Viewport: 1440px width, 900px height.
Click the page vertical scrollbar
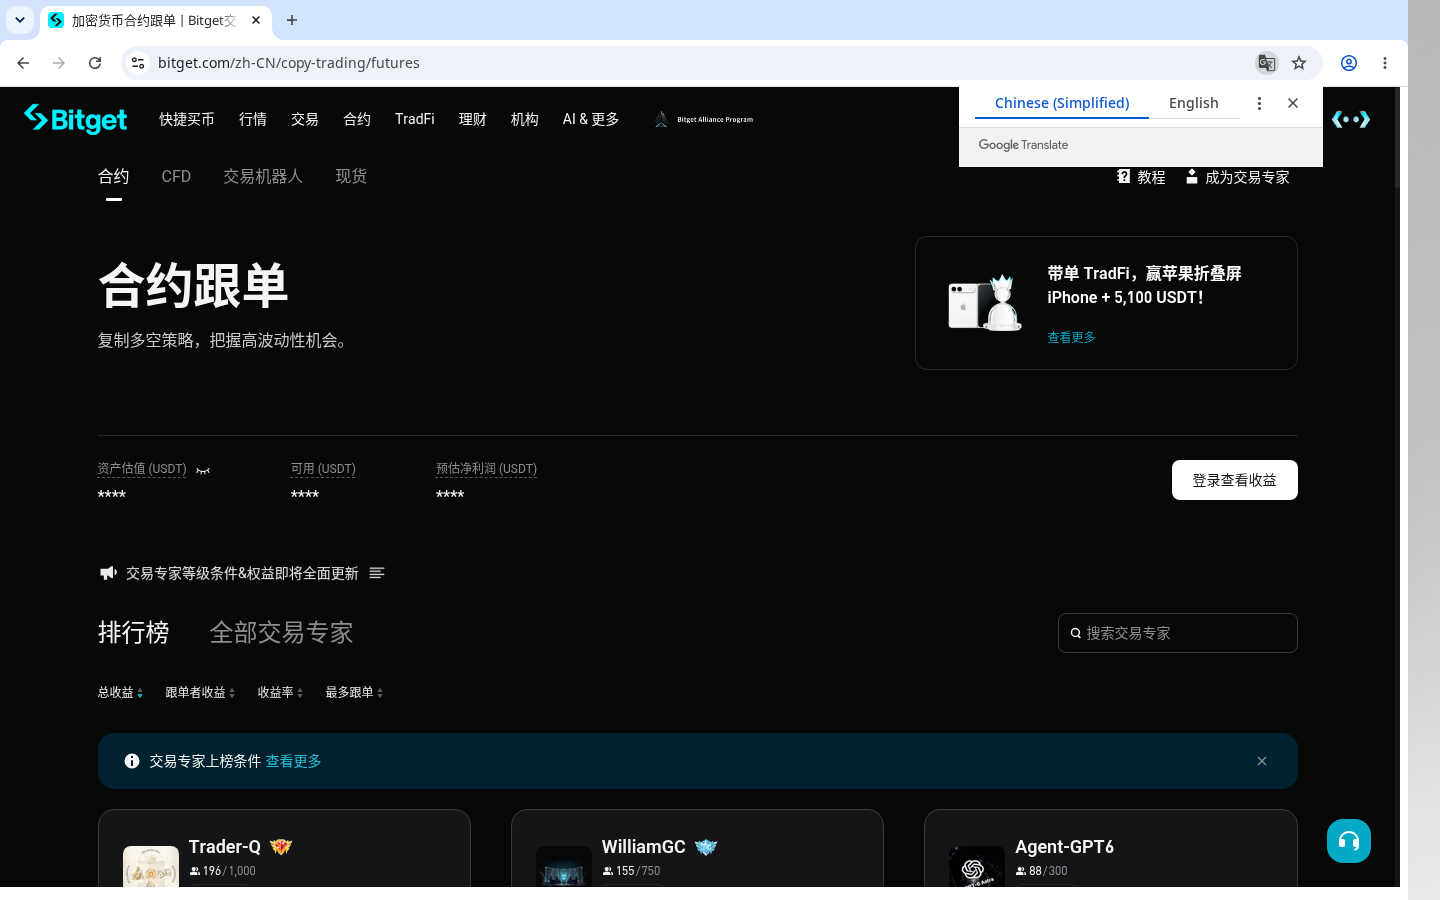pos(1397,140)
